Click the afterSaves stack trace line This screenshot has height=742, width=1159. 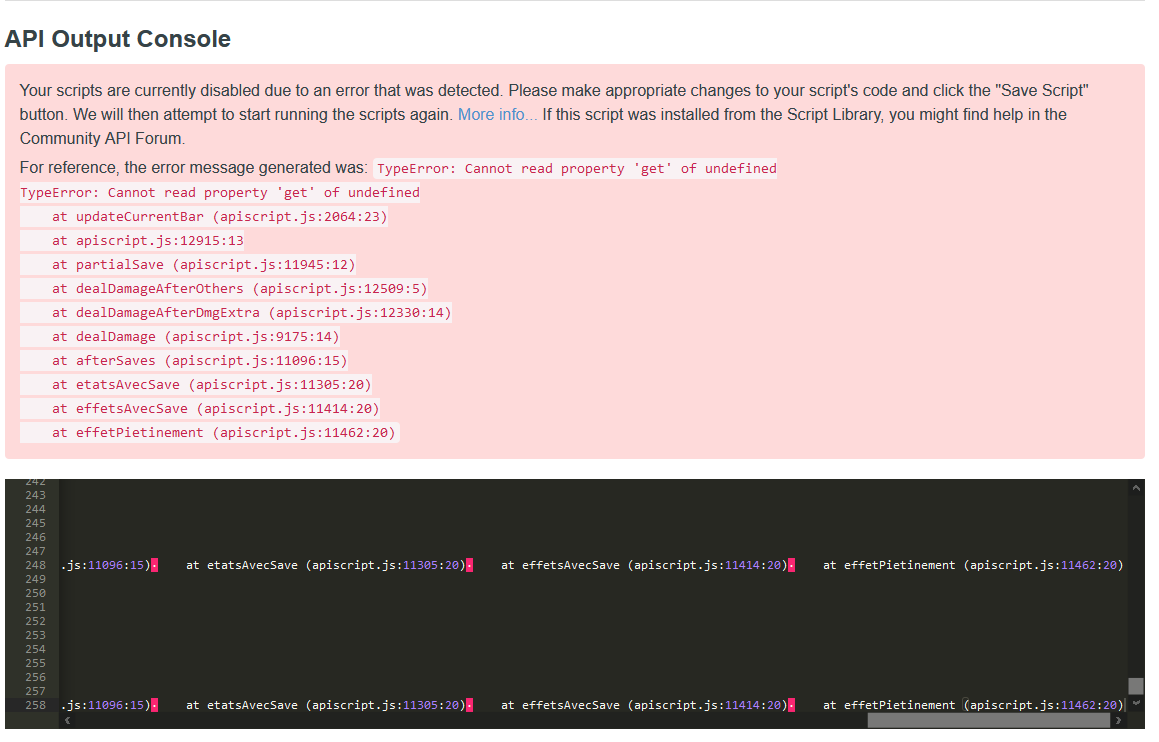point(199,360)
